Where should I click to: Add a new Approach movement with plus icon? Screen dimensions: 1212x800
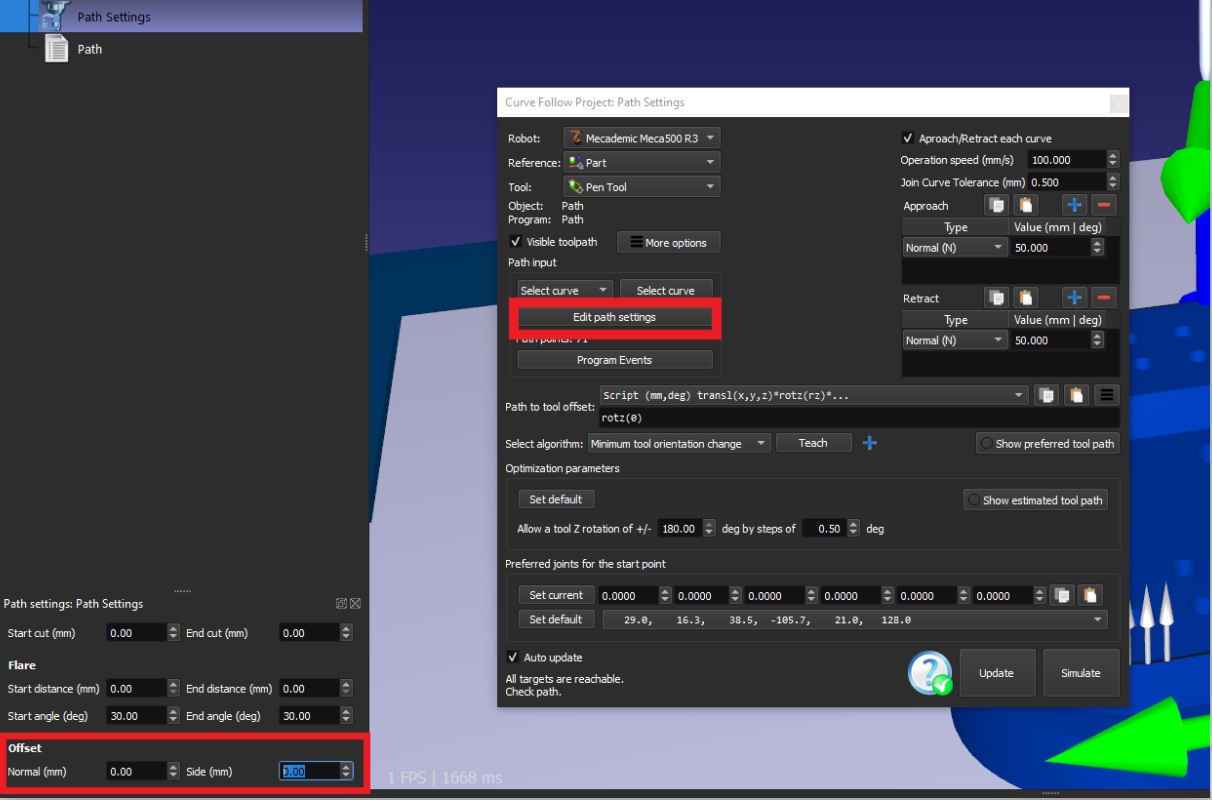[x=1074, y=205]
